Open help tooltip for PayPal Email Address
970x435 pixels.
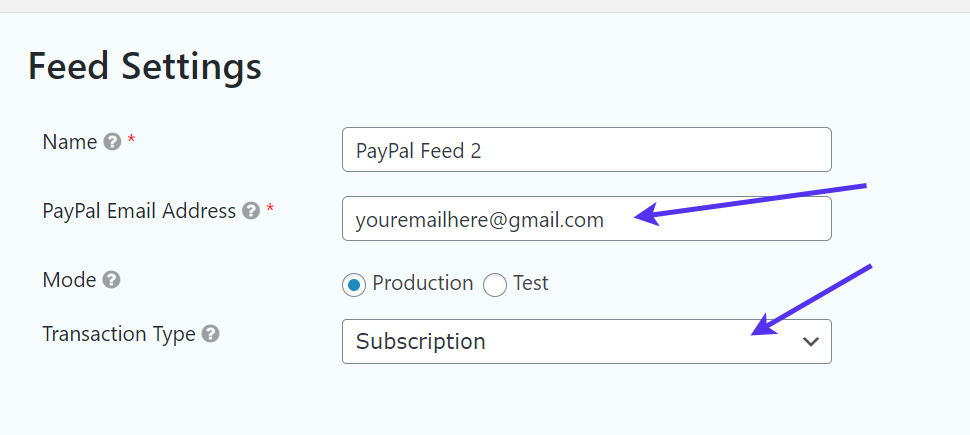click(x=251, y=212)
